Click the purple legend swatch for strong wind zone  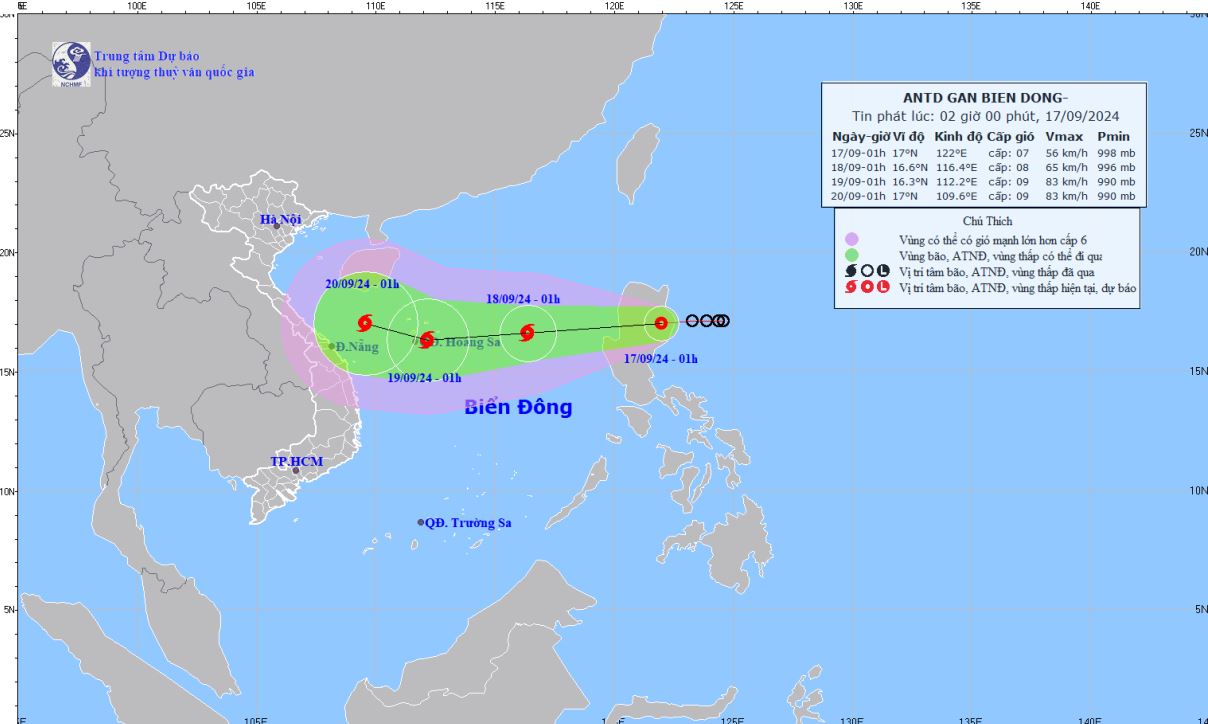[x=851, y=239]
